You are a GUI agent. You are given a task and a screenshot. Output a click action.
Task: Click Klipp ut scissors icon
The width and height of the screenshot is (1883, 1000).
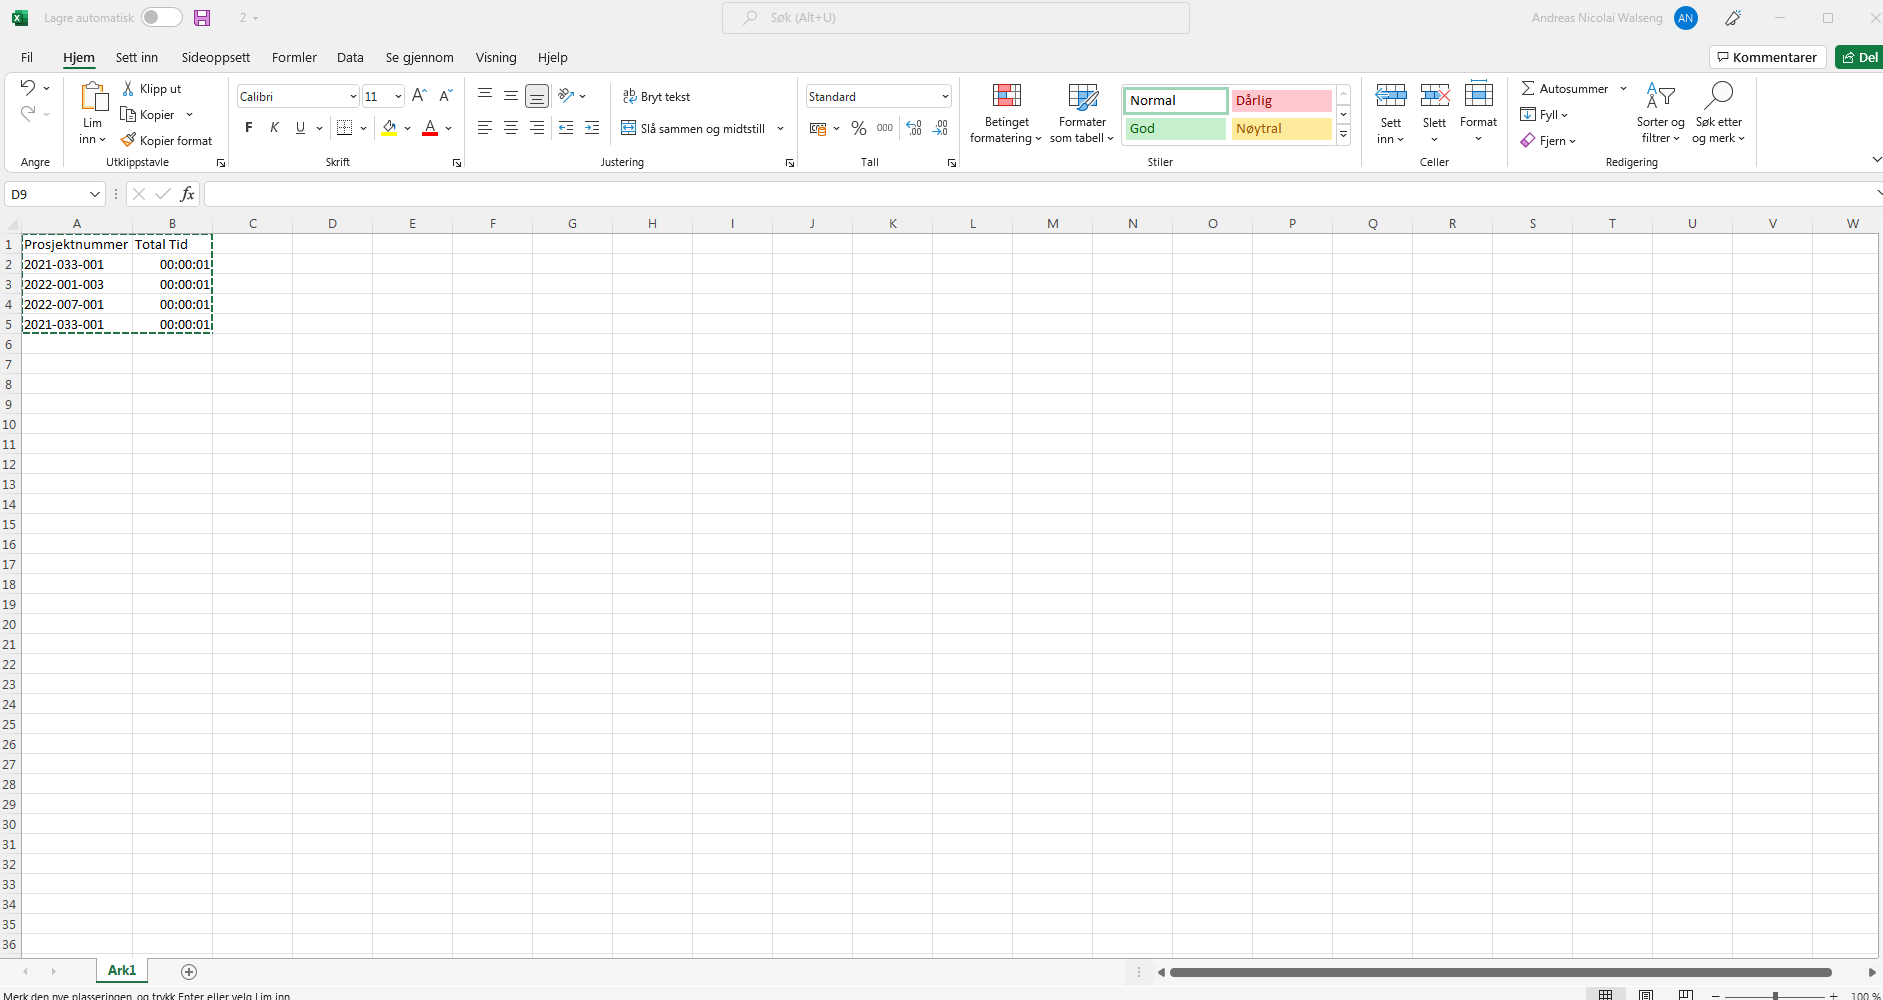[128, 89]
